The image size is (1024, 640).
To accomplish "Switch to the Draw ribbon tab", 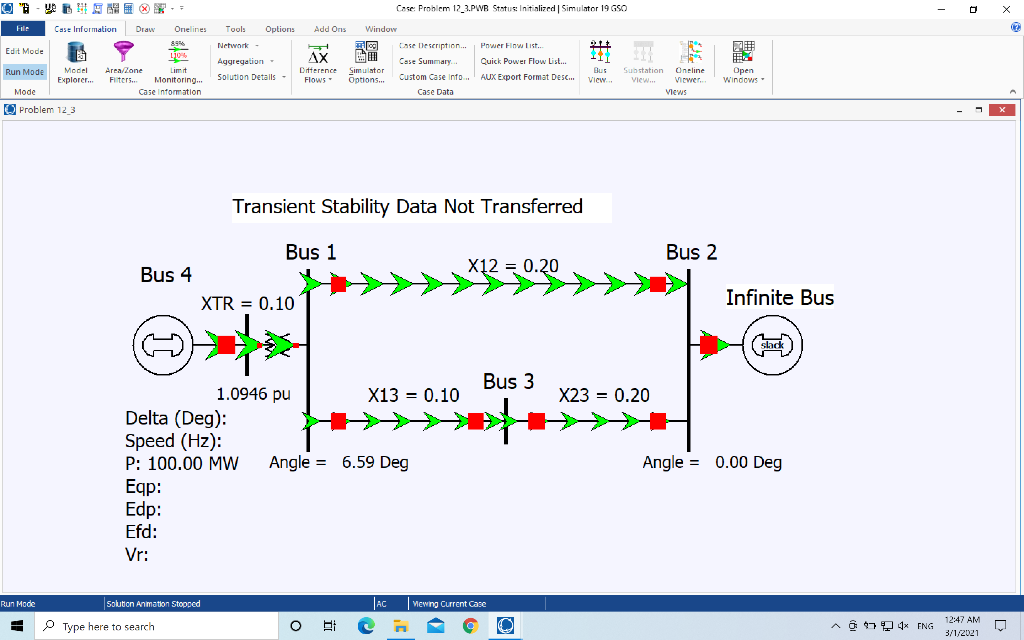I will tap(144, 28).
